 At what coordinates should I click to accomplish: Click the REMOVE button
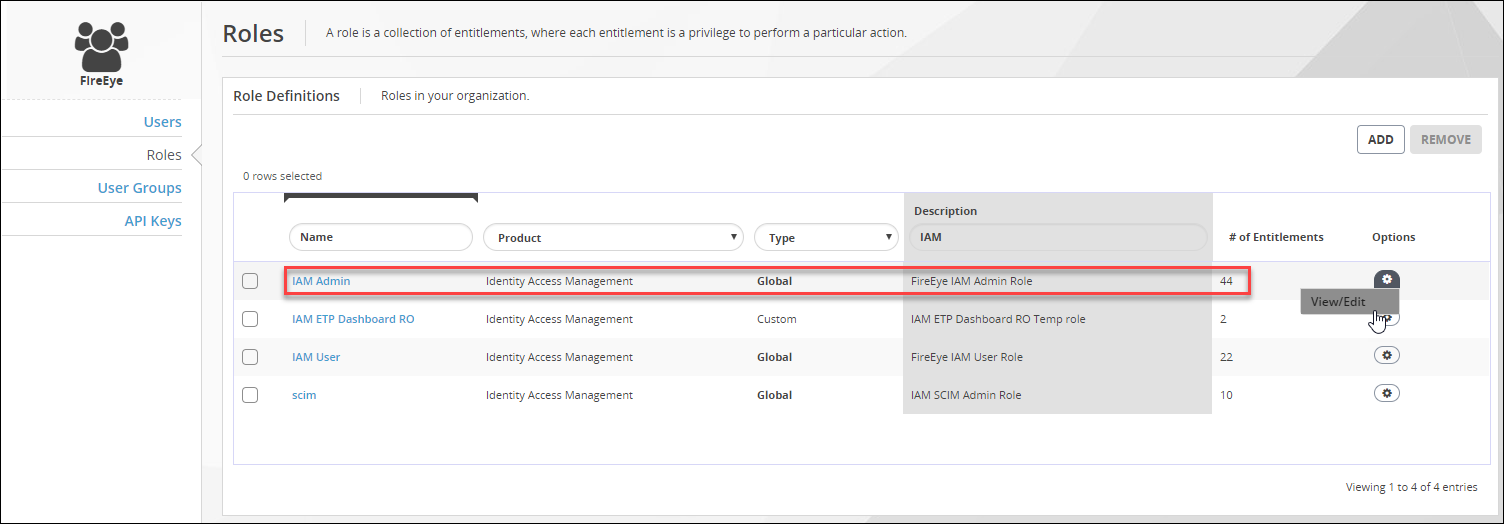[1446, 139]
